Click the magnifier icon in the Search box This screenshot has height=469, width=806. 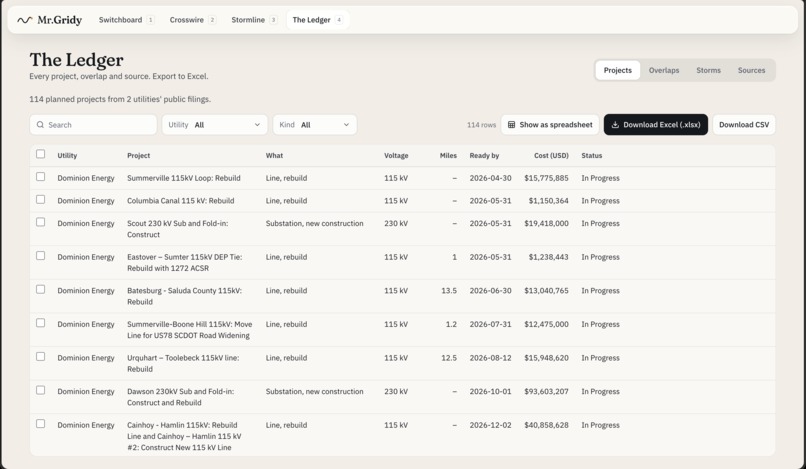tap(40, 125)
